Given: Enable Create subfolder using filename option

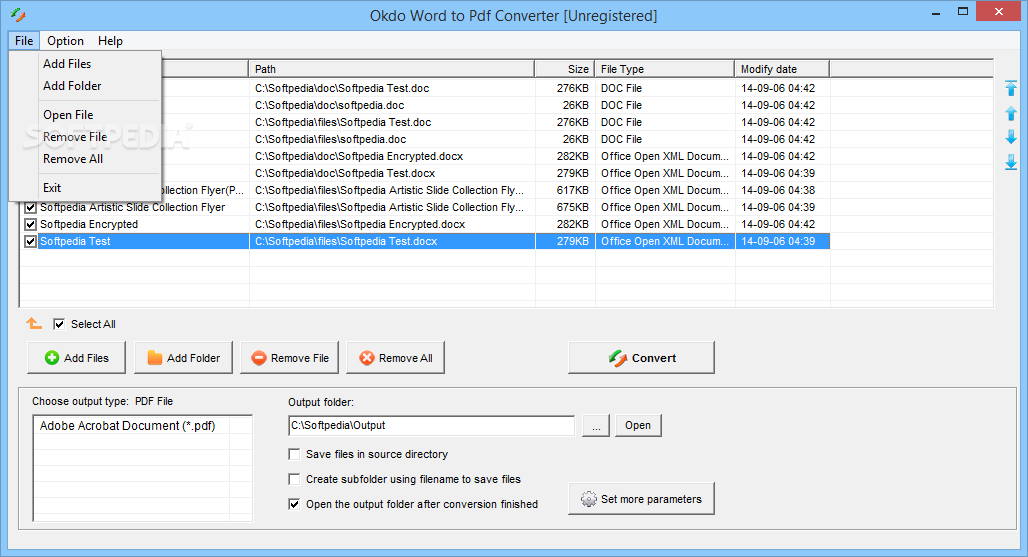Looking at the screenshot, I should (294, 479).
